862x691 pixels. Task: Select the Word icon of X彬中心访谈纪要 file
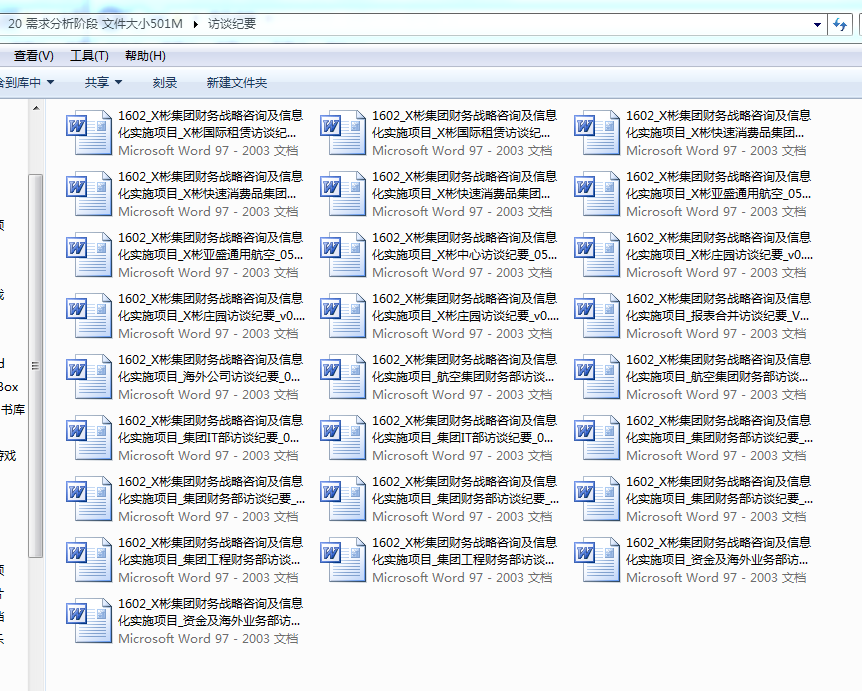(x=343, y=255)
